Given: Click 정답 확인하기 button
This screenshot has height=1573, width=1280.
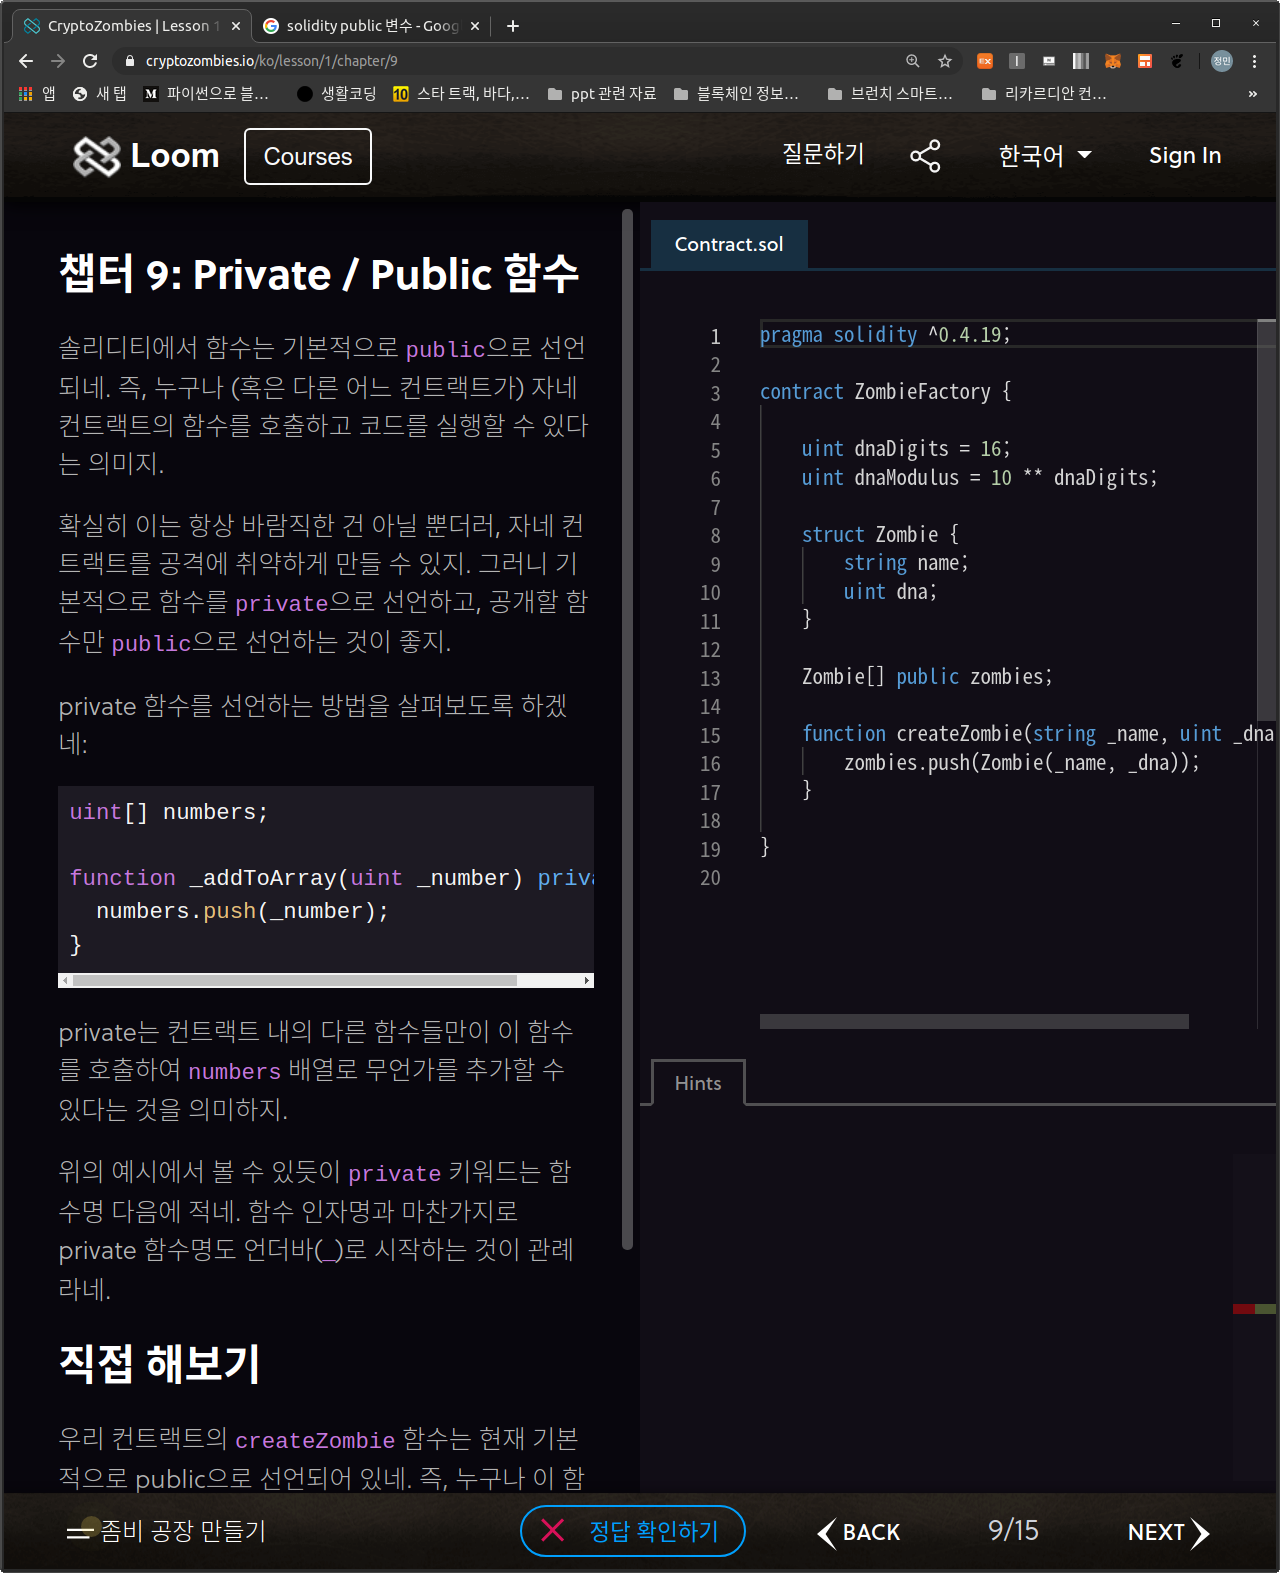Looking at the screenshot, I should pos(633,1531).
